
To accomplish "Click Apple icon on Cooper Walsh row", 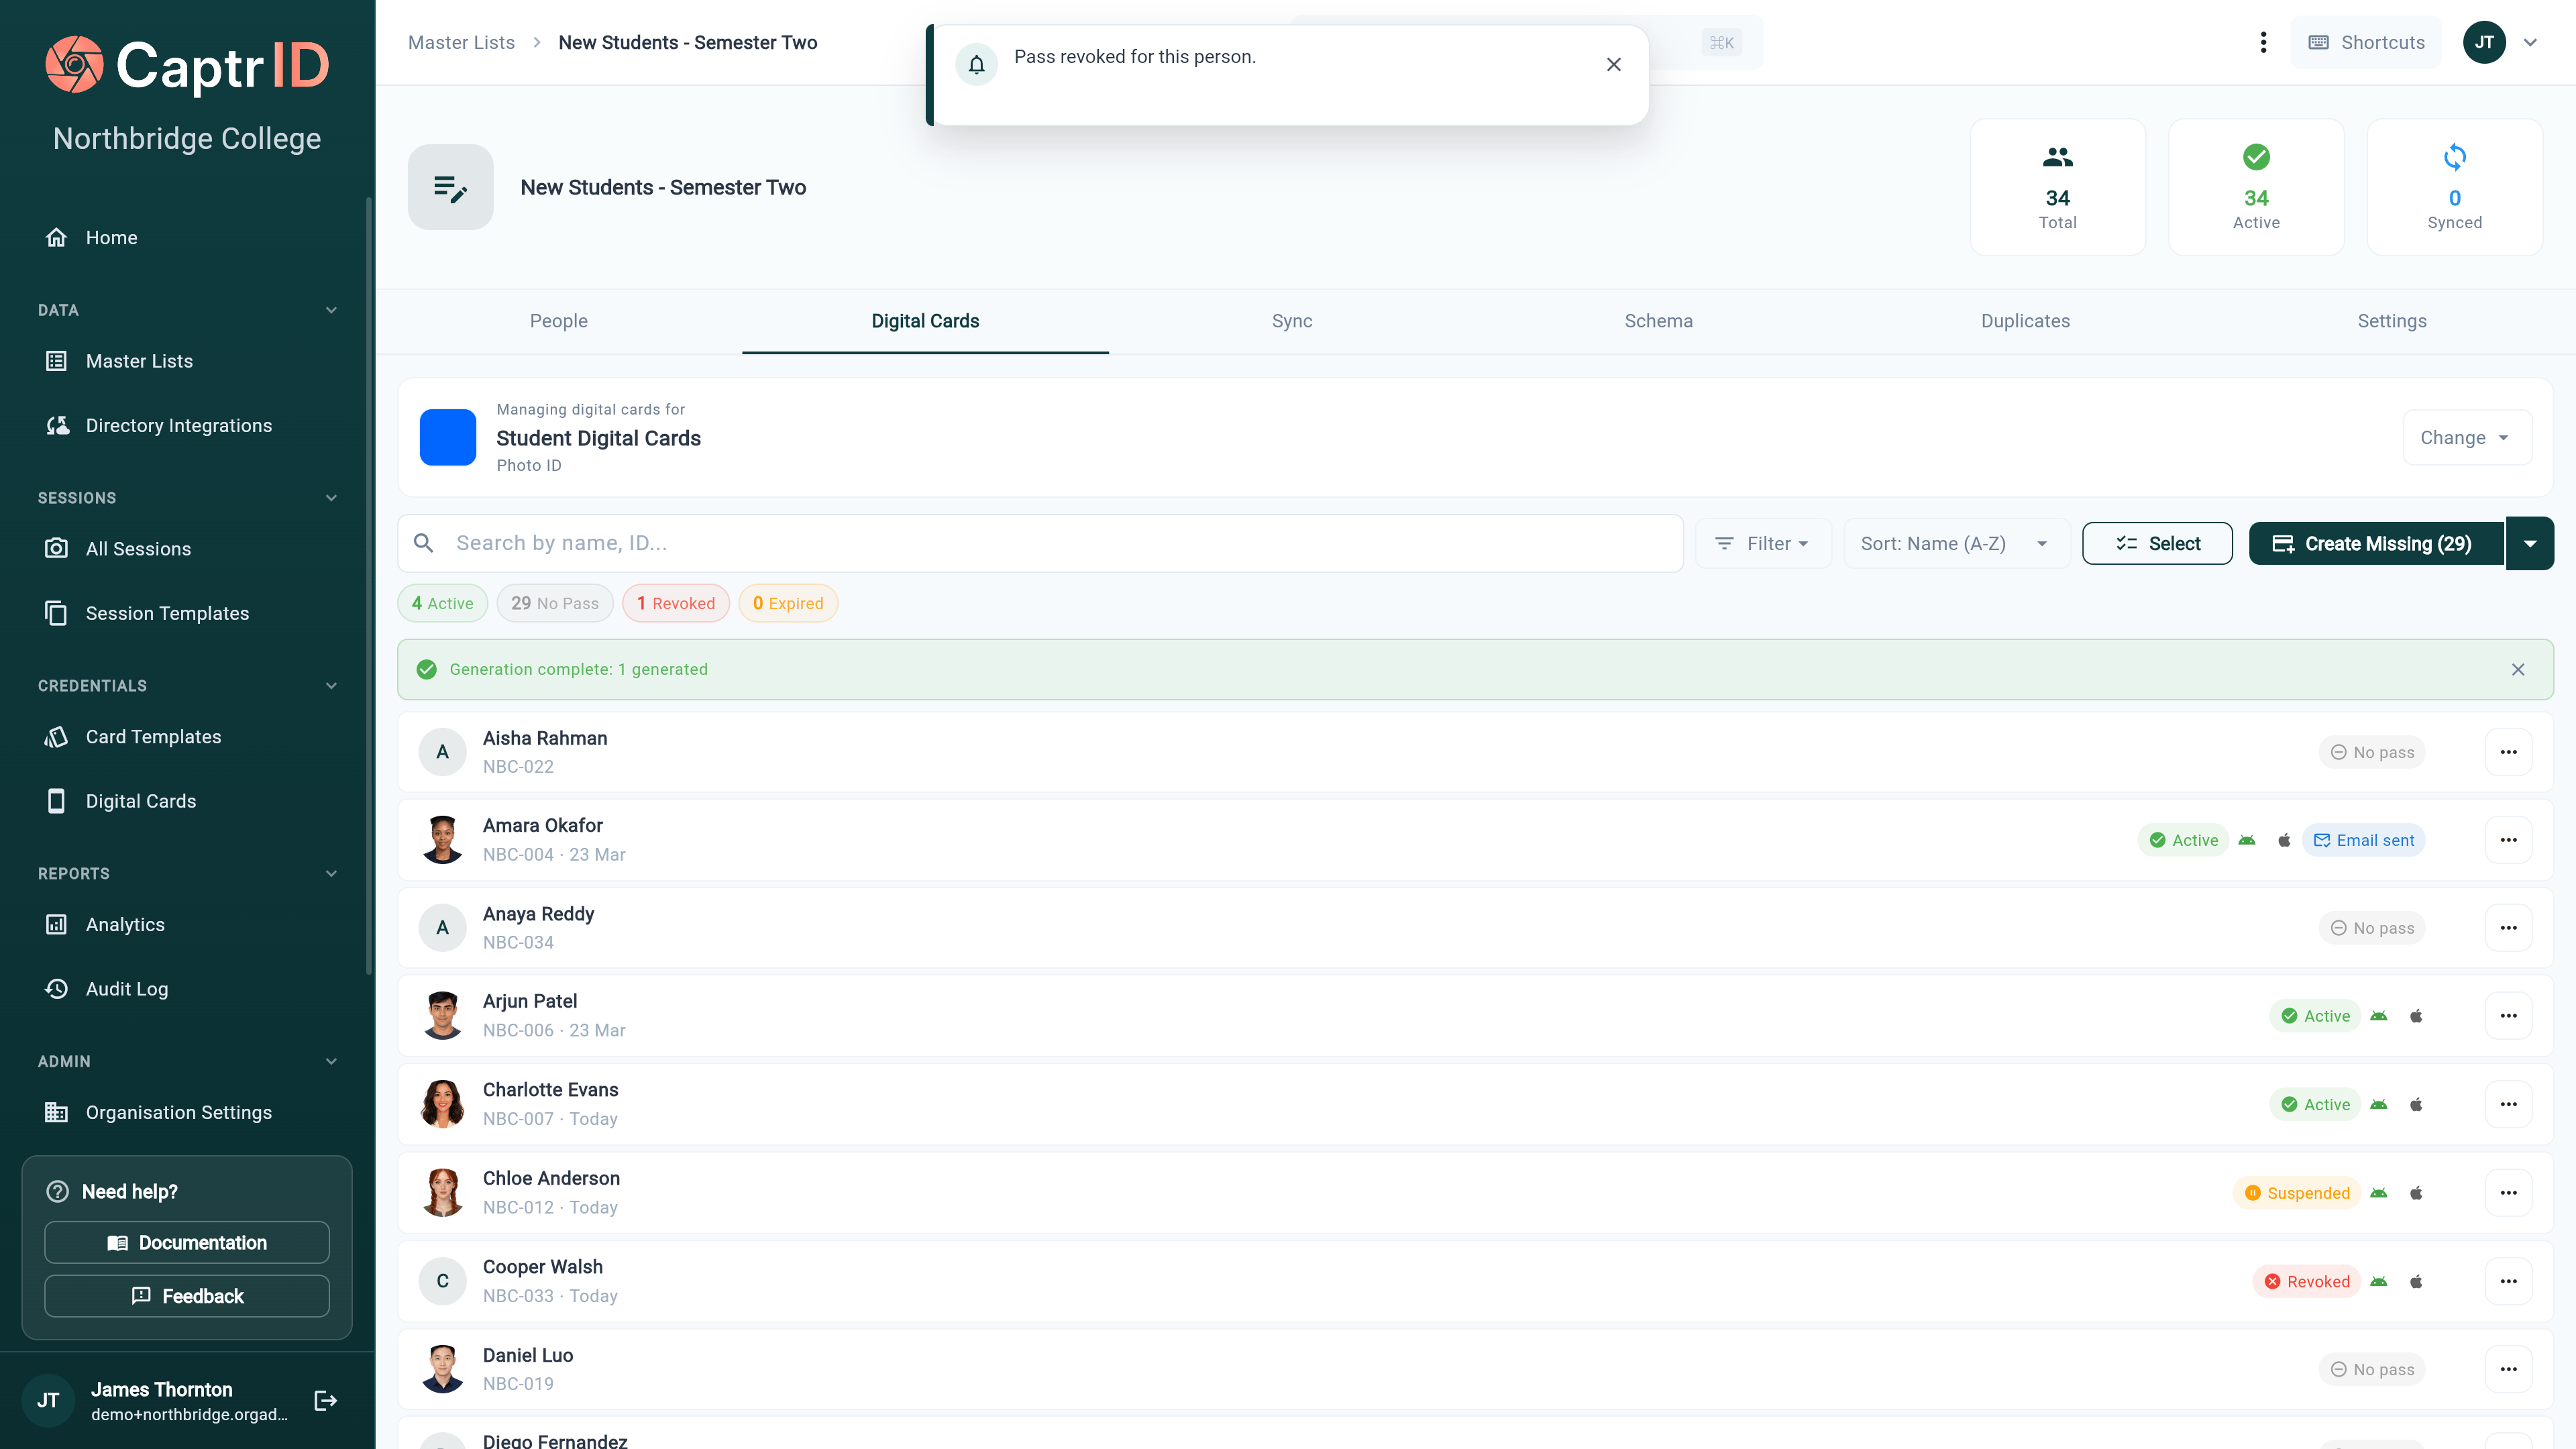I will pos(2416,1281).
